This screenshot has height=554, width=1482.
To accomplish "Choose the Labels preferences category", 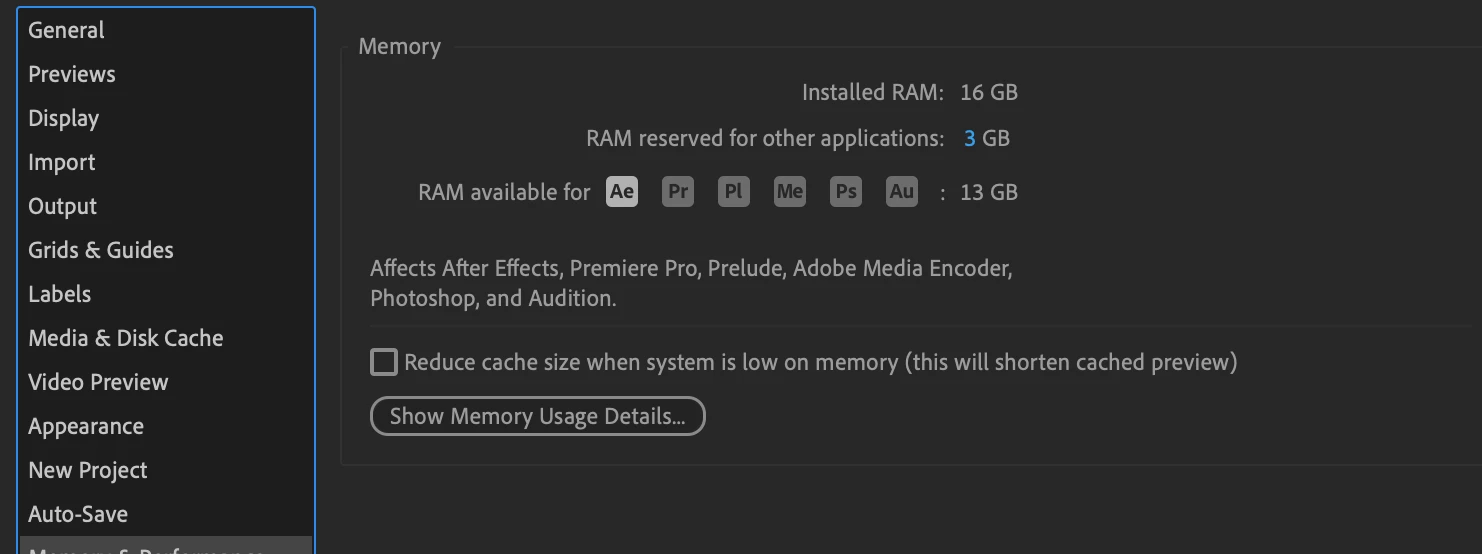I will (60, 294).
